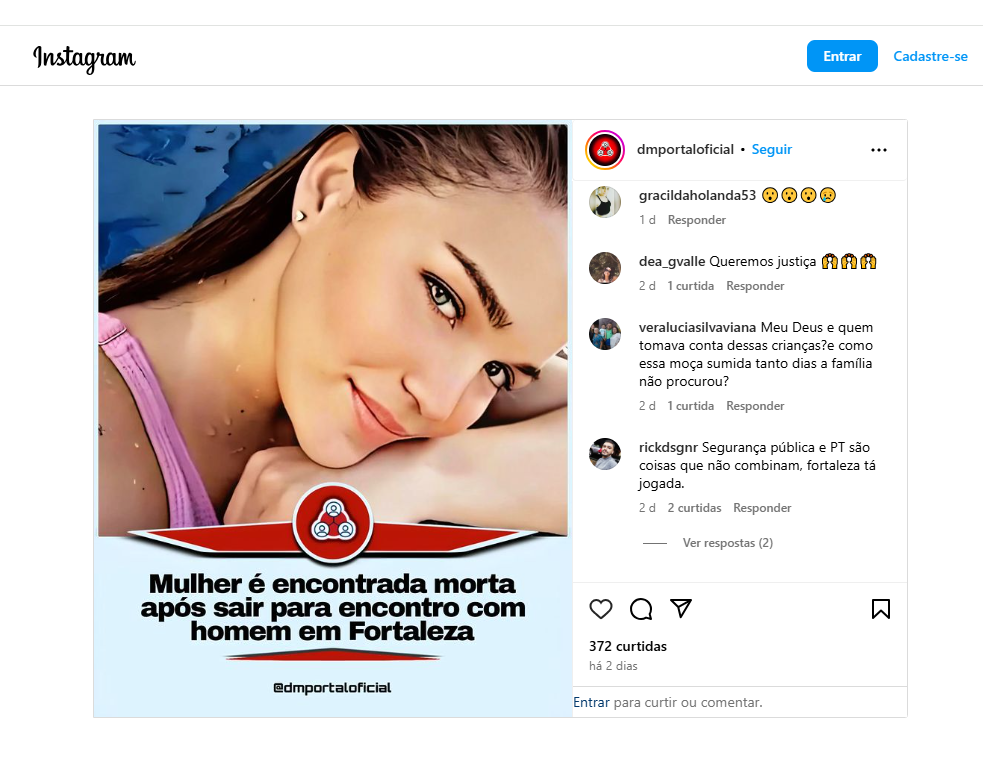Follow dmportaloficial via Seguir
Viewport: 983px width, 763px height.
pos(772,149)
